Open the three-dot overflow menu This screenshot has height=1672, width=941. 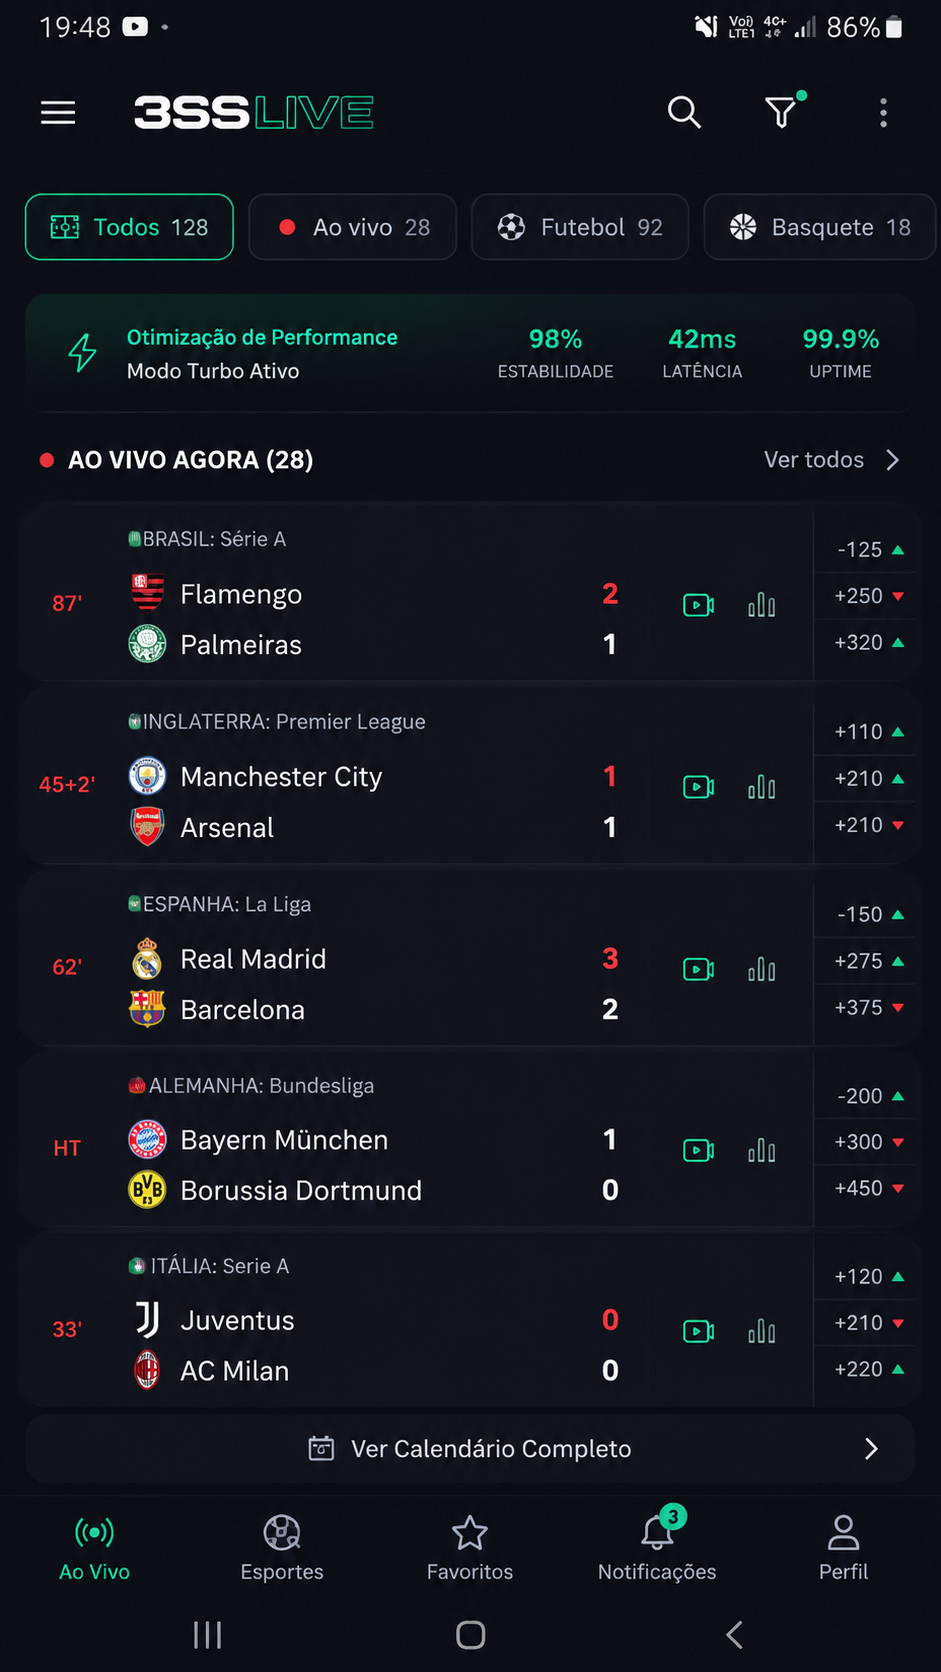click(883, 113)
